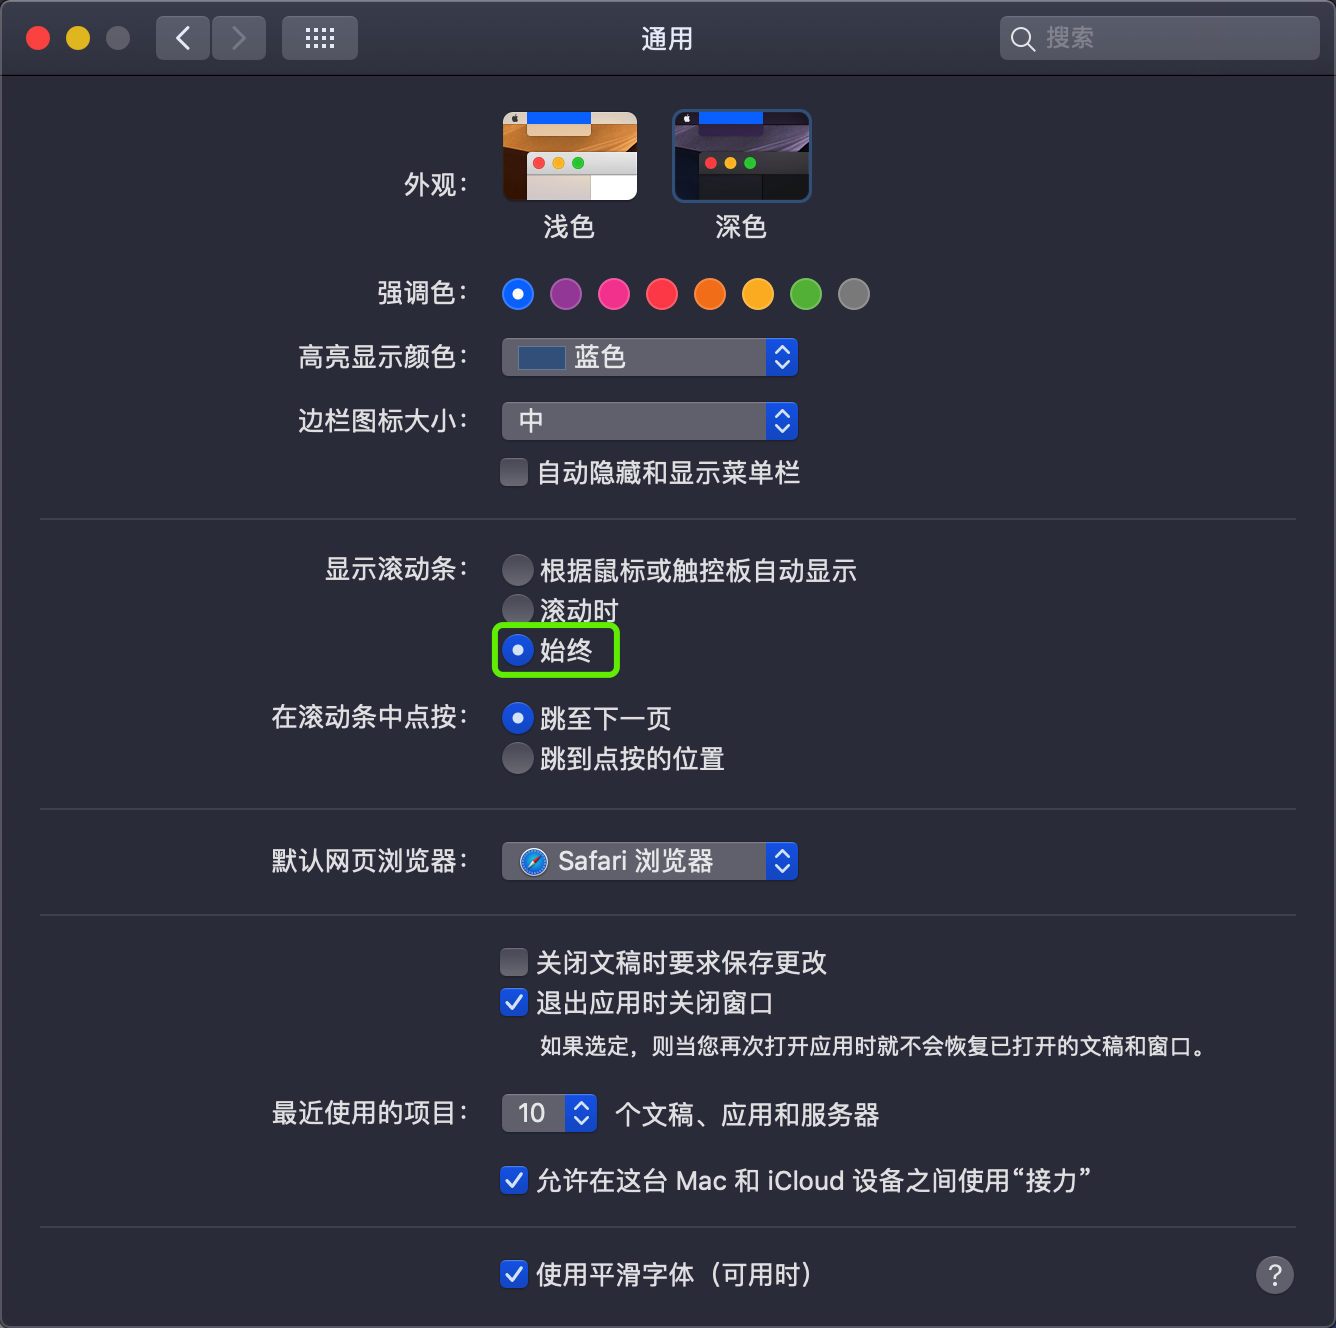Select the 浅色 light appearance thumbnail
The image size is (1336, 1328).
(570, 156)
